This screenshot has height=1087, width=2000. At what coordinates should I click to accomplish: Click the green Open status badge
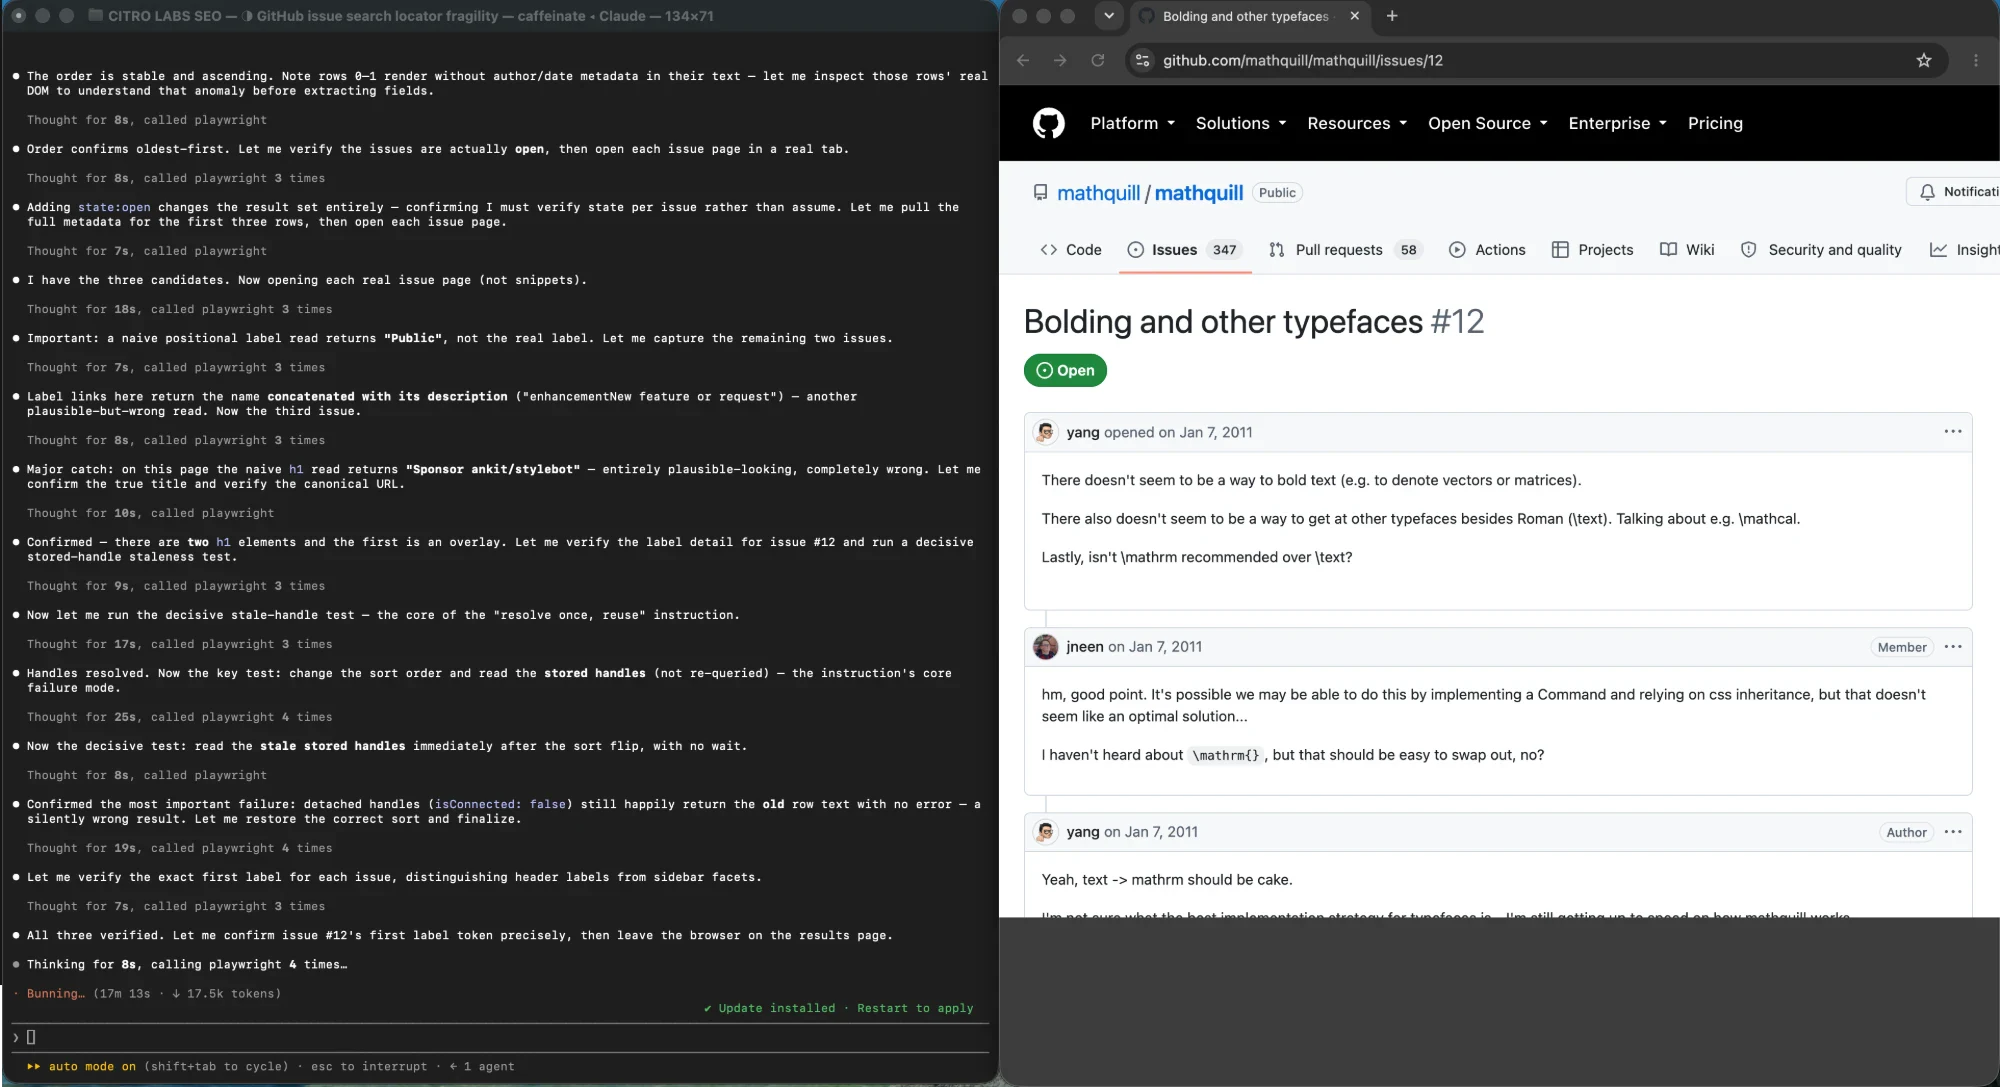click(x=1065, y=370)
